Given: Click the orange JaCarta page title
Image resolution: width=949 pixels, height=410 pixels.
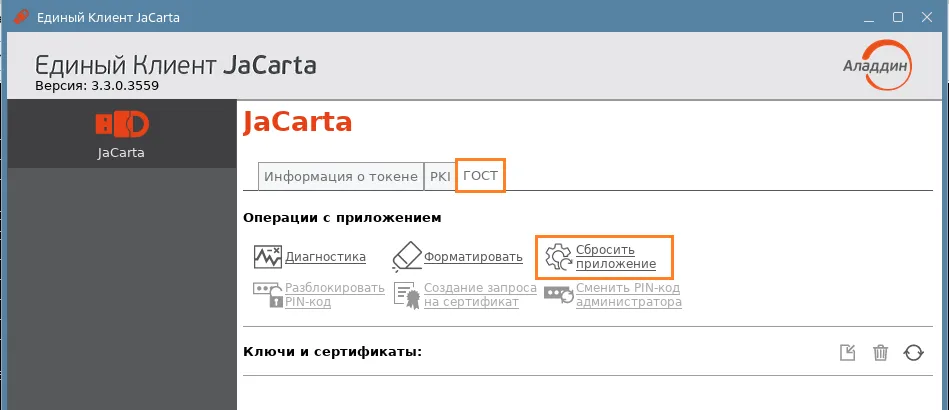Looking at the screenshot, I should pyautogui.click(x=297, y=122).
